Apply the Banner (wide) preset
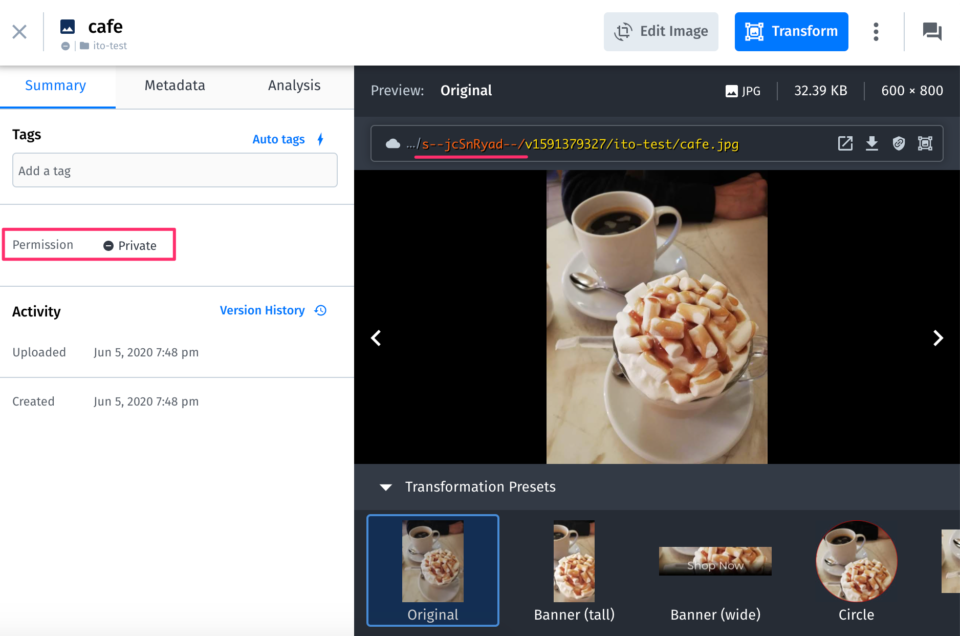 click(x=715, y=560)
